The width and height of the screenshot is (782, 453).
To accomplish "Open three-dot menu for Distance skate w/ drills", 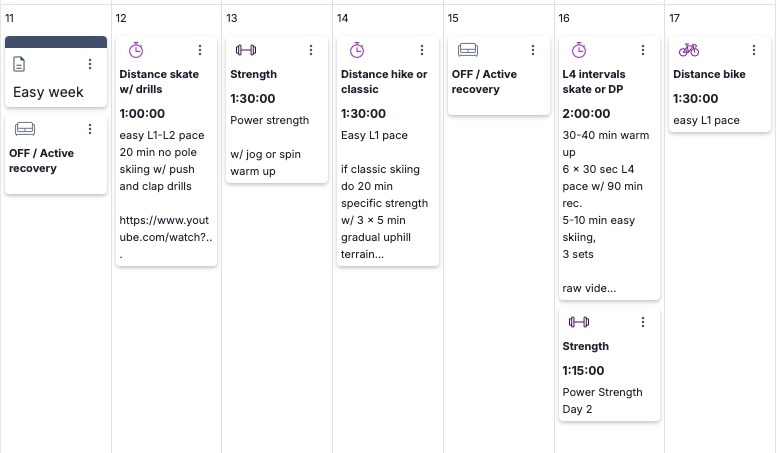I will (200, 50).
